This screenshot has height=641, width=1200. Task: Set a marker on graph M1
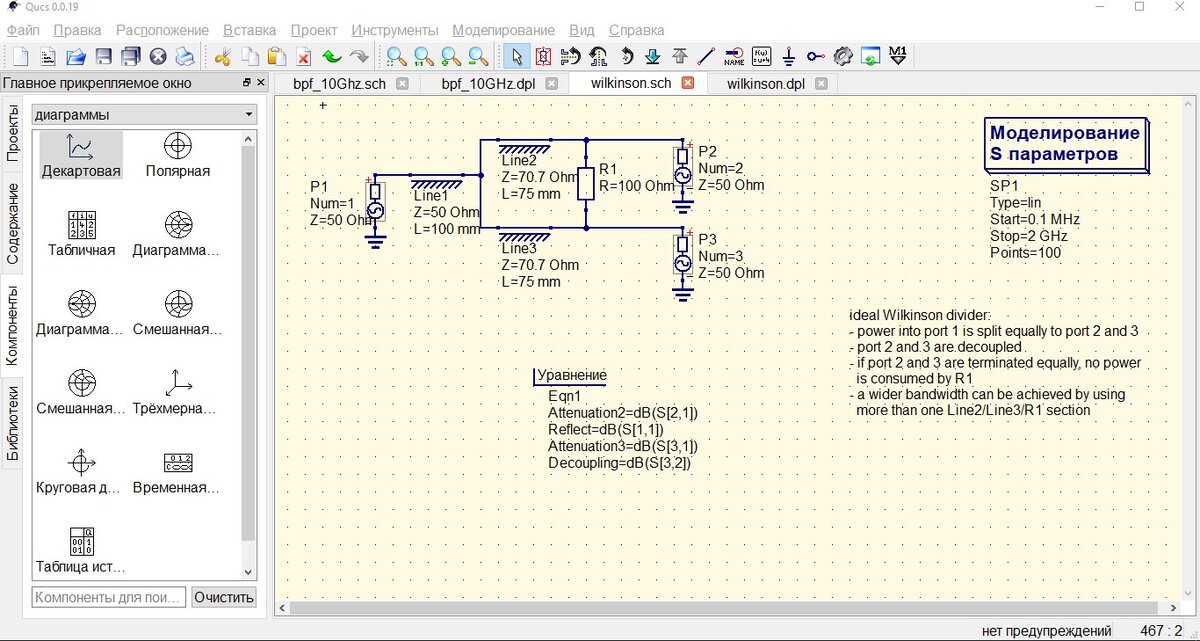click(x=898, y=56)
